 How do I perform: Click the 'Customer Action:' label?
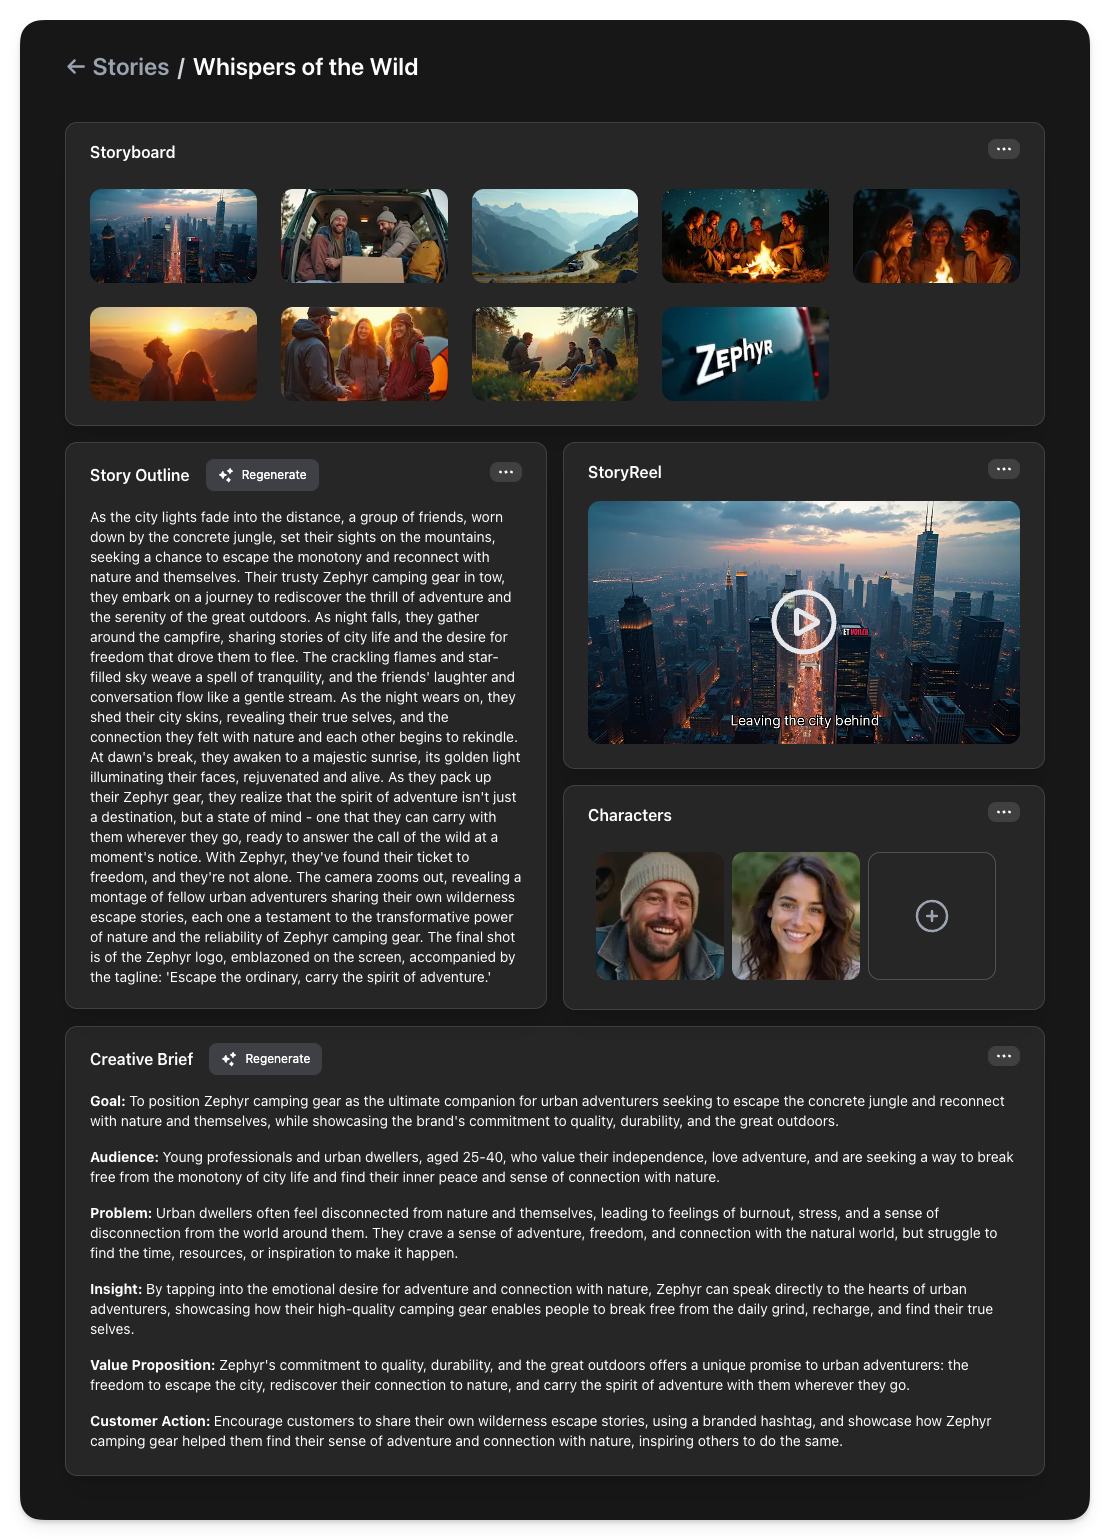click(150, 1421)
